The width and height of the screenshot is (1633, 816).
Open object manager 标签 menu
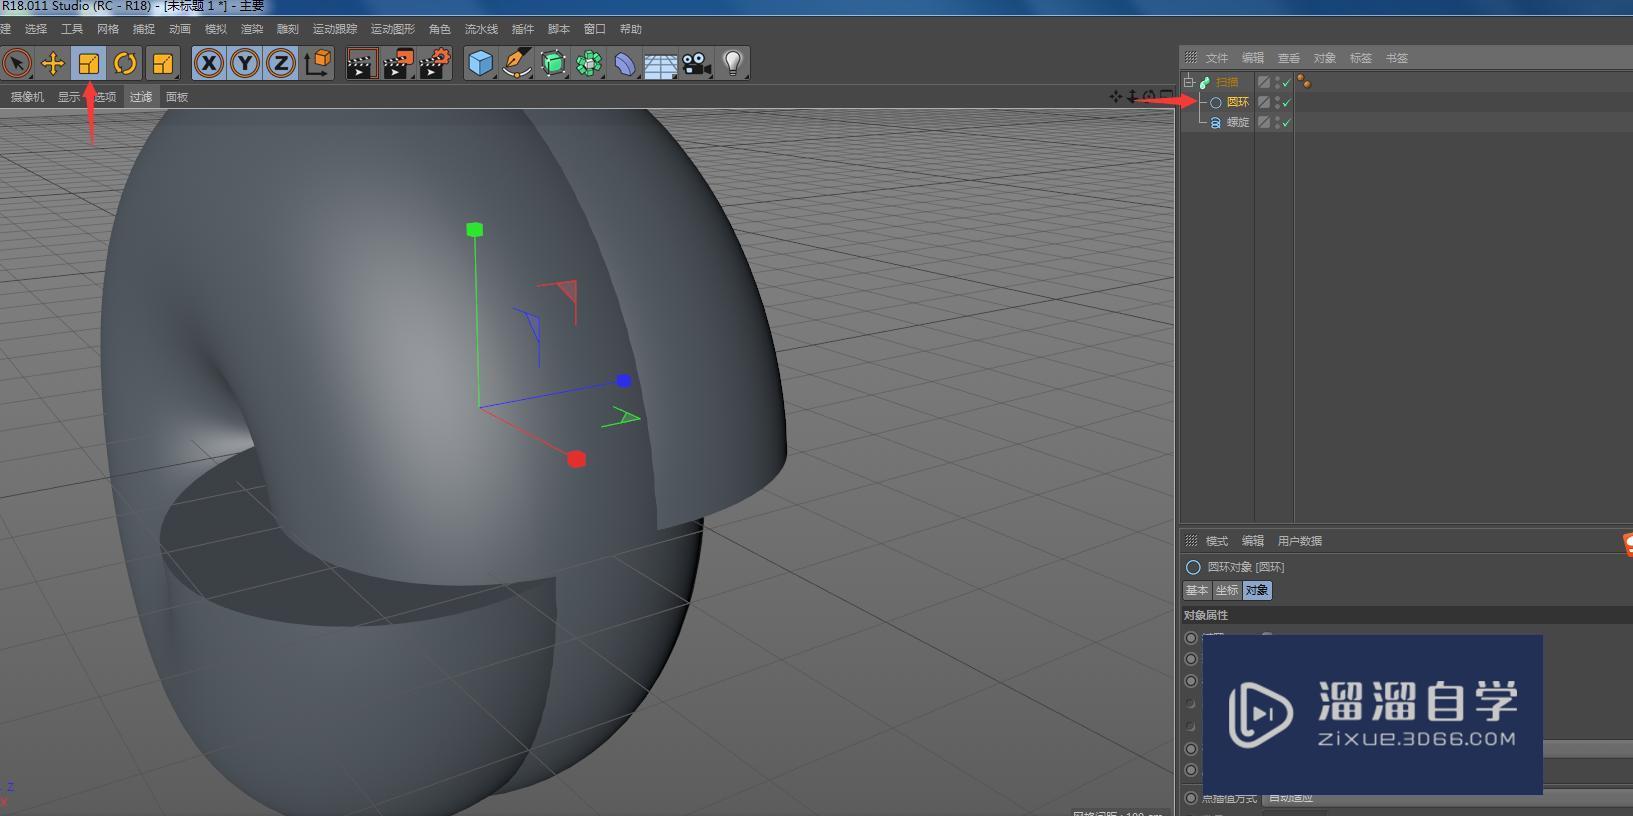[1361, 58]
